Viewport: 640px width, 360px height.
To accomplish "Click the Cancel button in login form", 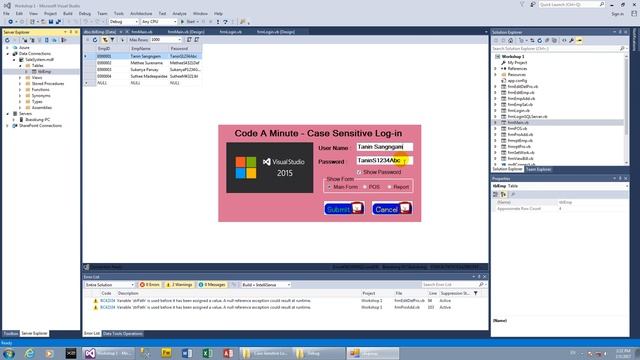I will (392, 209).
